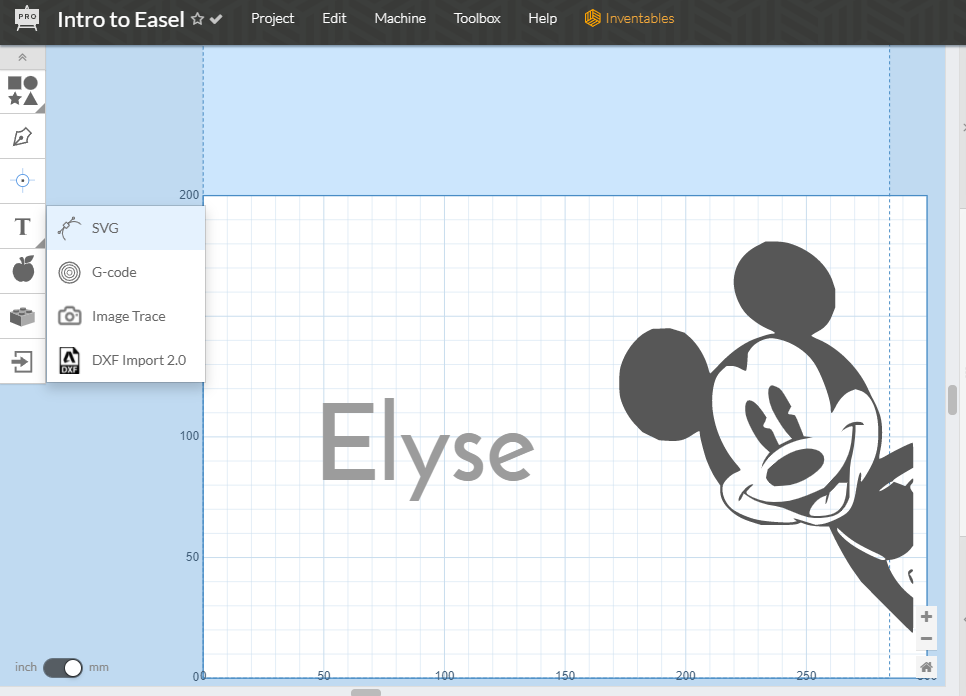Image resolution: width=966 pixels, height=696 pixels.
Task: Open the Project menu
Action: [272, 18]
